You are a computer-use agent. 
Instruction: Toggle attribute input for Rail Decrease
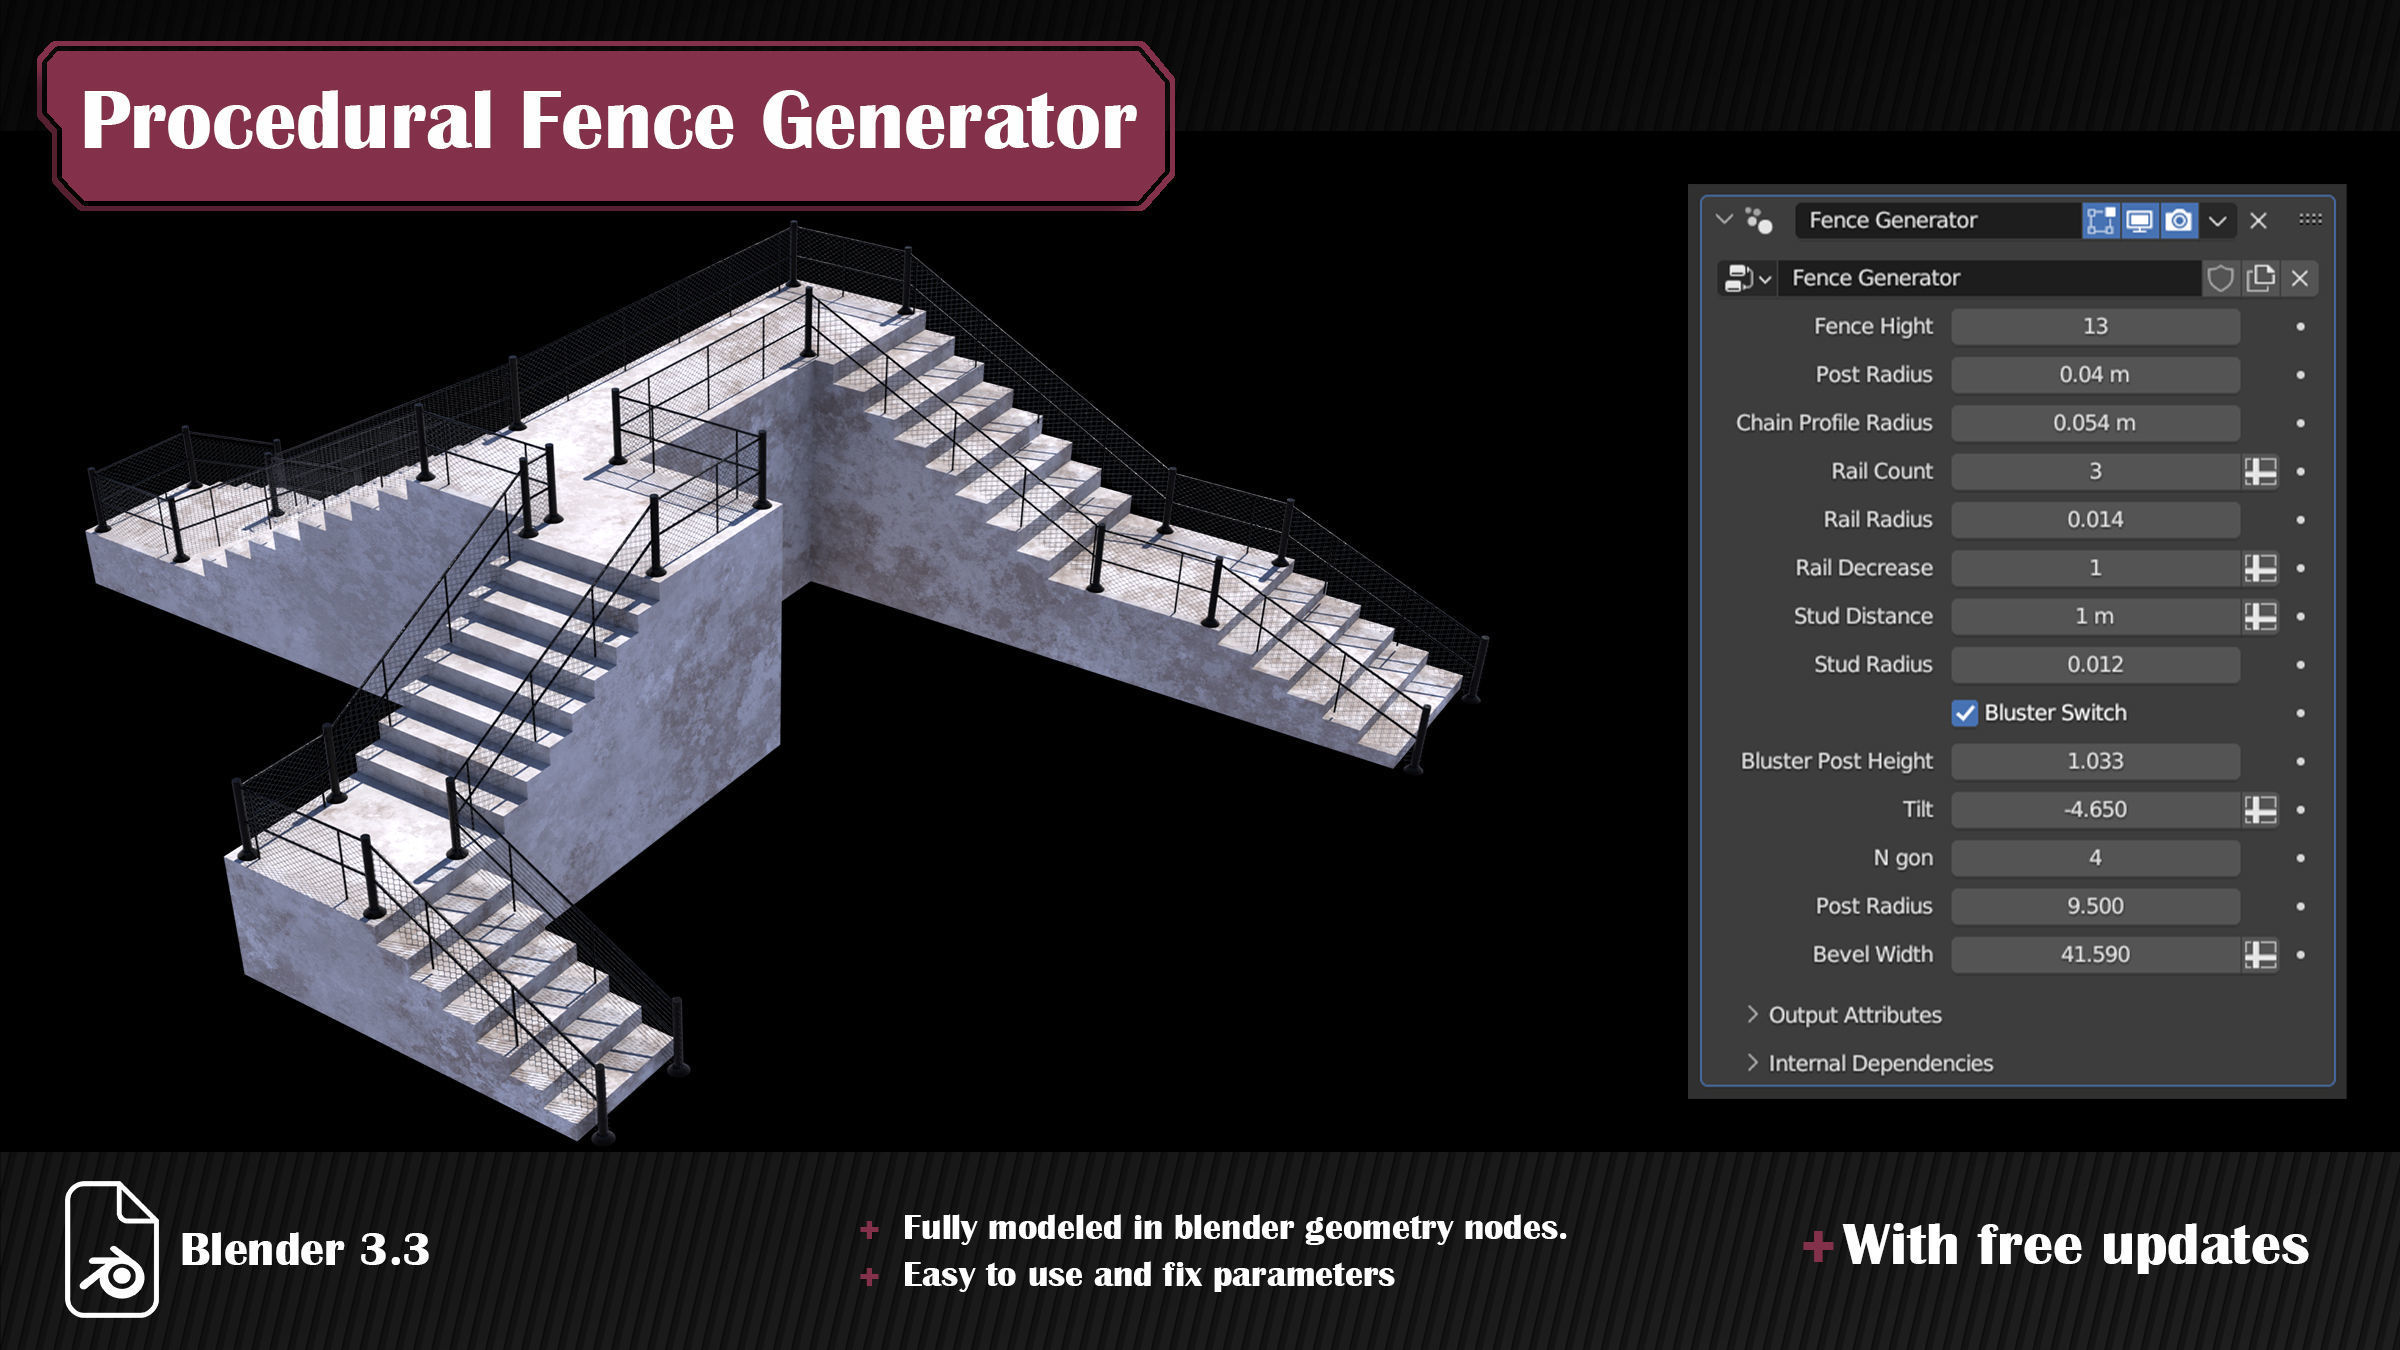(x=2260, y=568)
